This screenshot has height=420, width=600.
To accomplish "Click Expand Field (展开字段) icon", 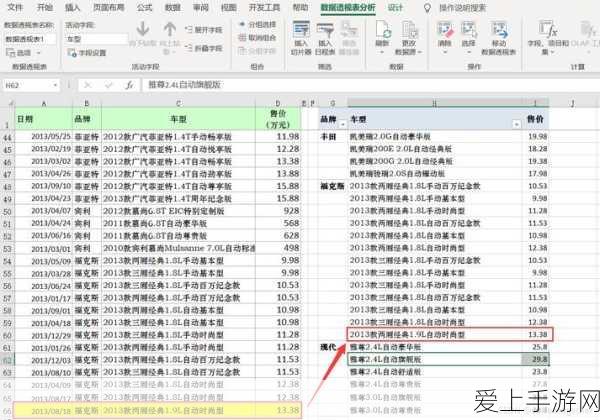I will click(x=188, y=29).
